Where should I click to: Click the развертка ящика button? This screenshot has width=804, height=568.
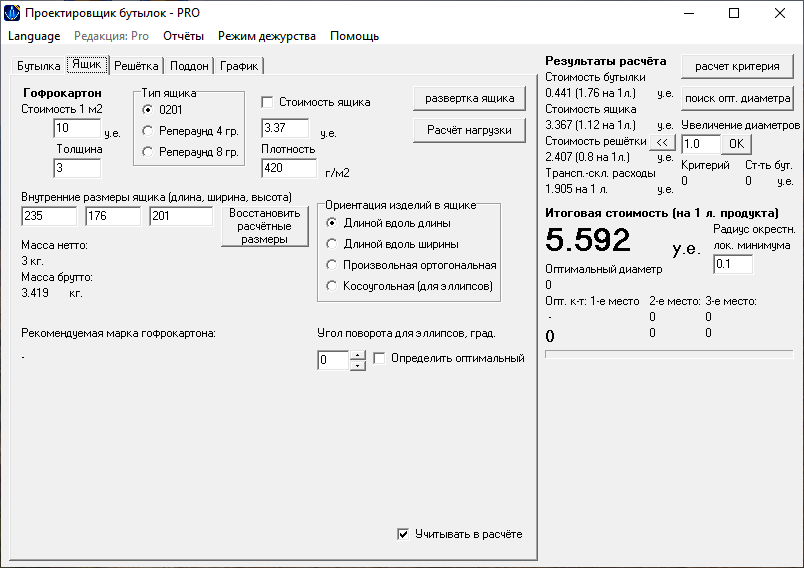pos(469,98)
